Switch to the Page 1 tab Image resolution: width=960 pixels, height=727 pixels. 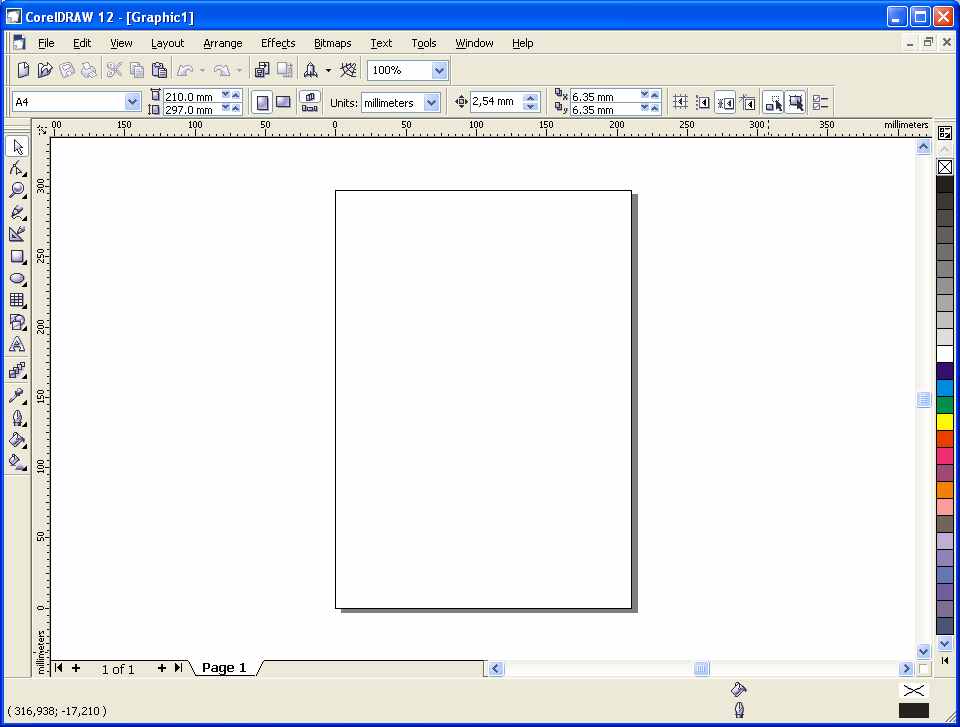tap(224, 668)
